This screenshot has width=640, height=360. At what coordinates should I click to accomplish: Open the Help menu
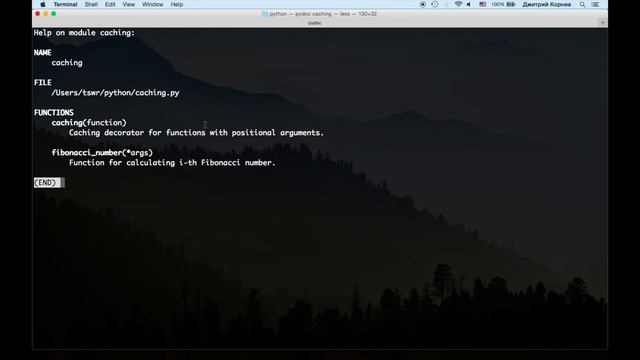177,4
